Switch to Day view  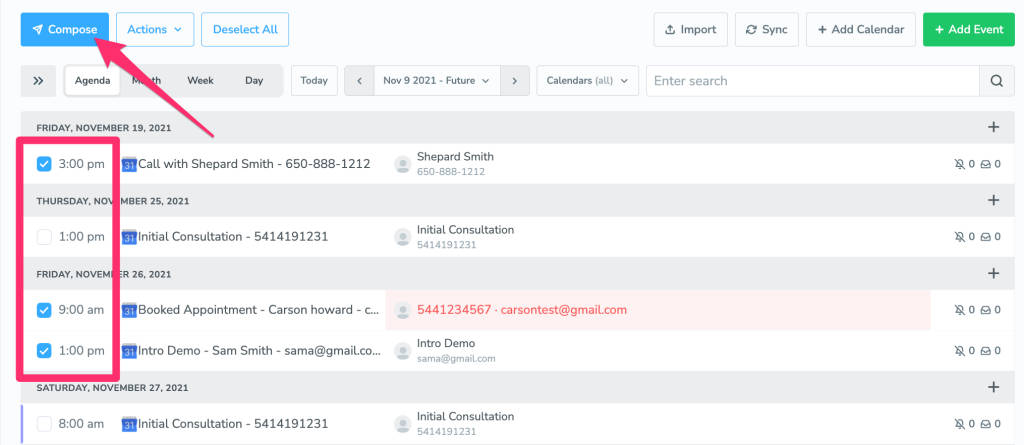[254, 81]
